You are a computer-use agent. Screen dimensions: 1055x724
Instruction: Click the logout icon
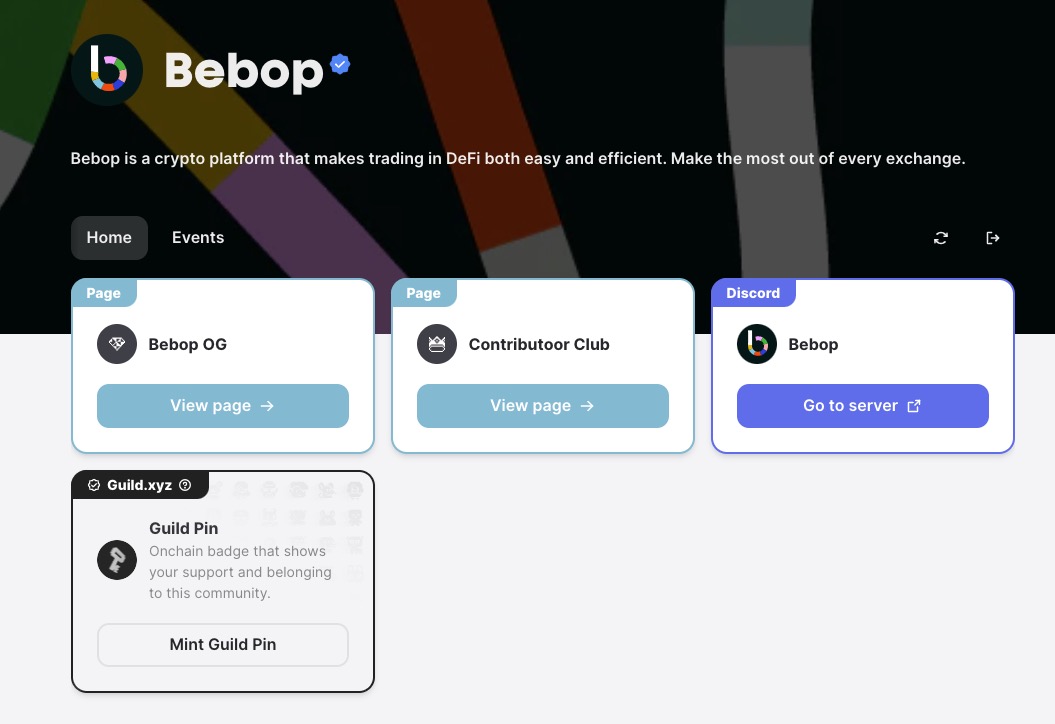(993, 238)
